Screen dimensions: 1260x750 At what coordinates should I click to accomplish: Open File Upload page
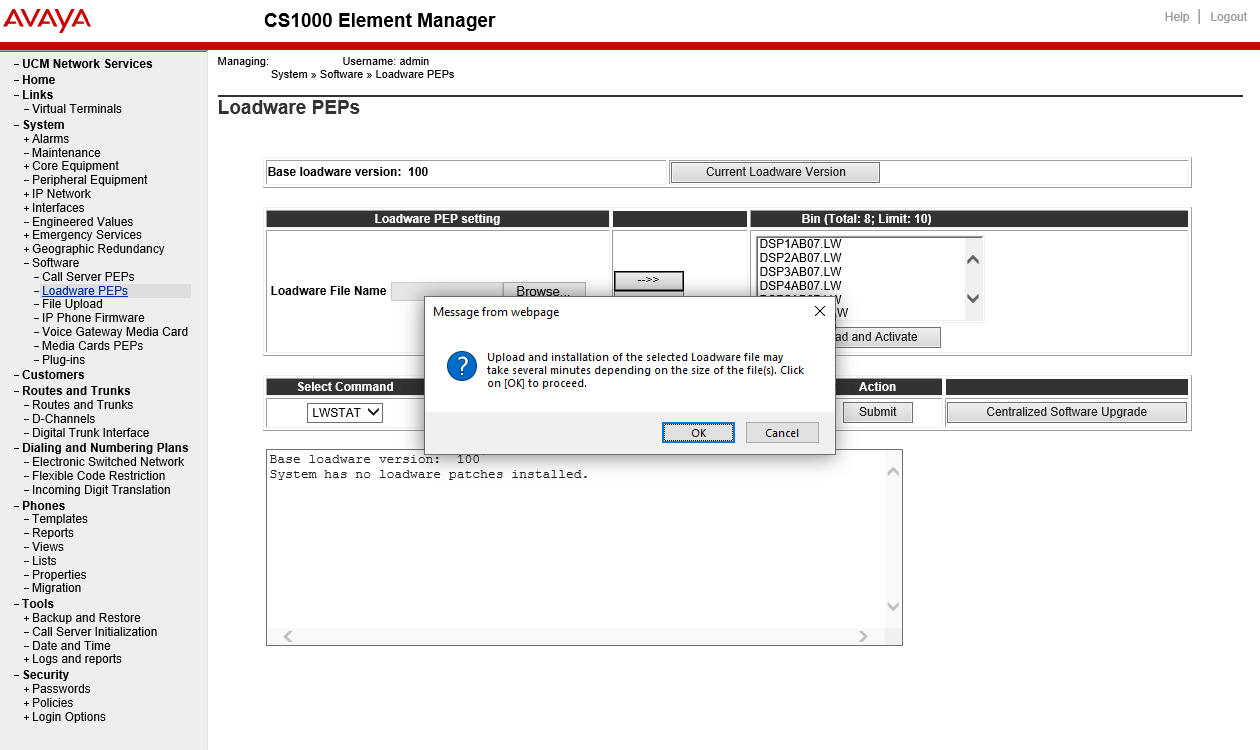(72, 304)
